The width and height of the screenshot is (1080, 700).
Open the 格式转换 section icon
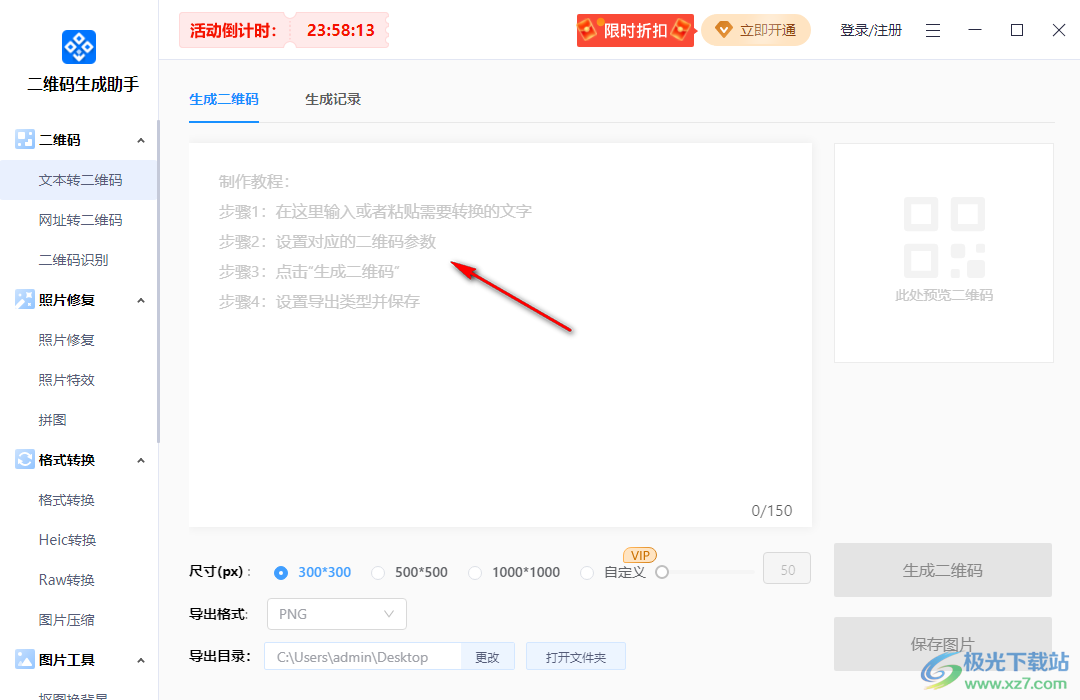24,459
